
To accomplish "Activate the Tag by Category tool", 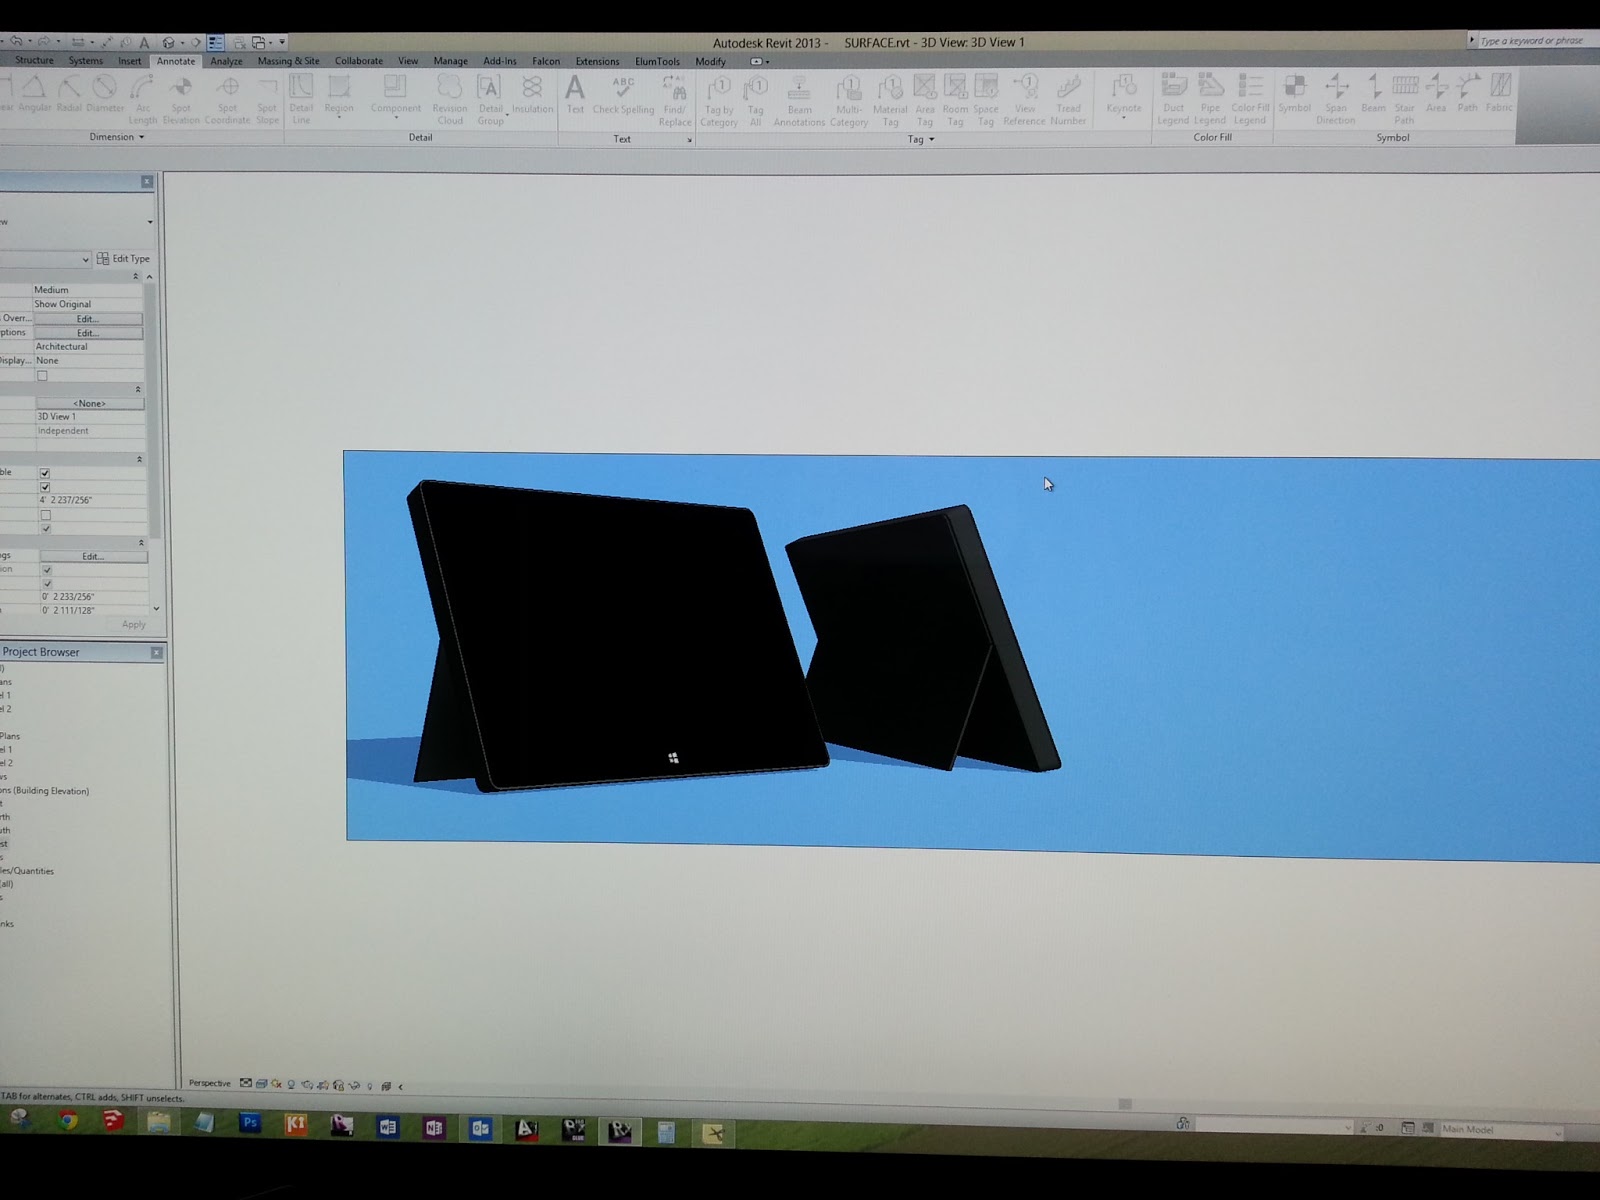I will (719, 95).
